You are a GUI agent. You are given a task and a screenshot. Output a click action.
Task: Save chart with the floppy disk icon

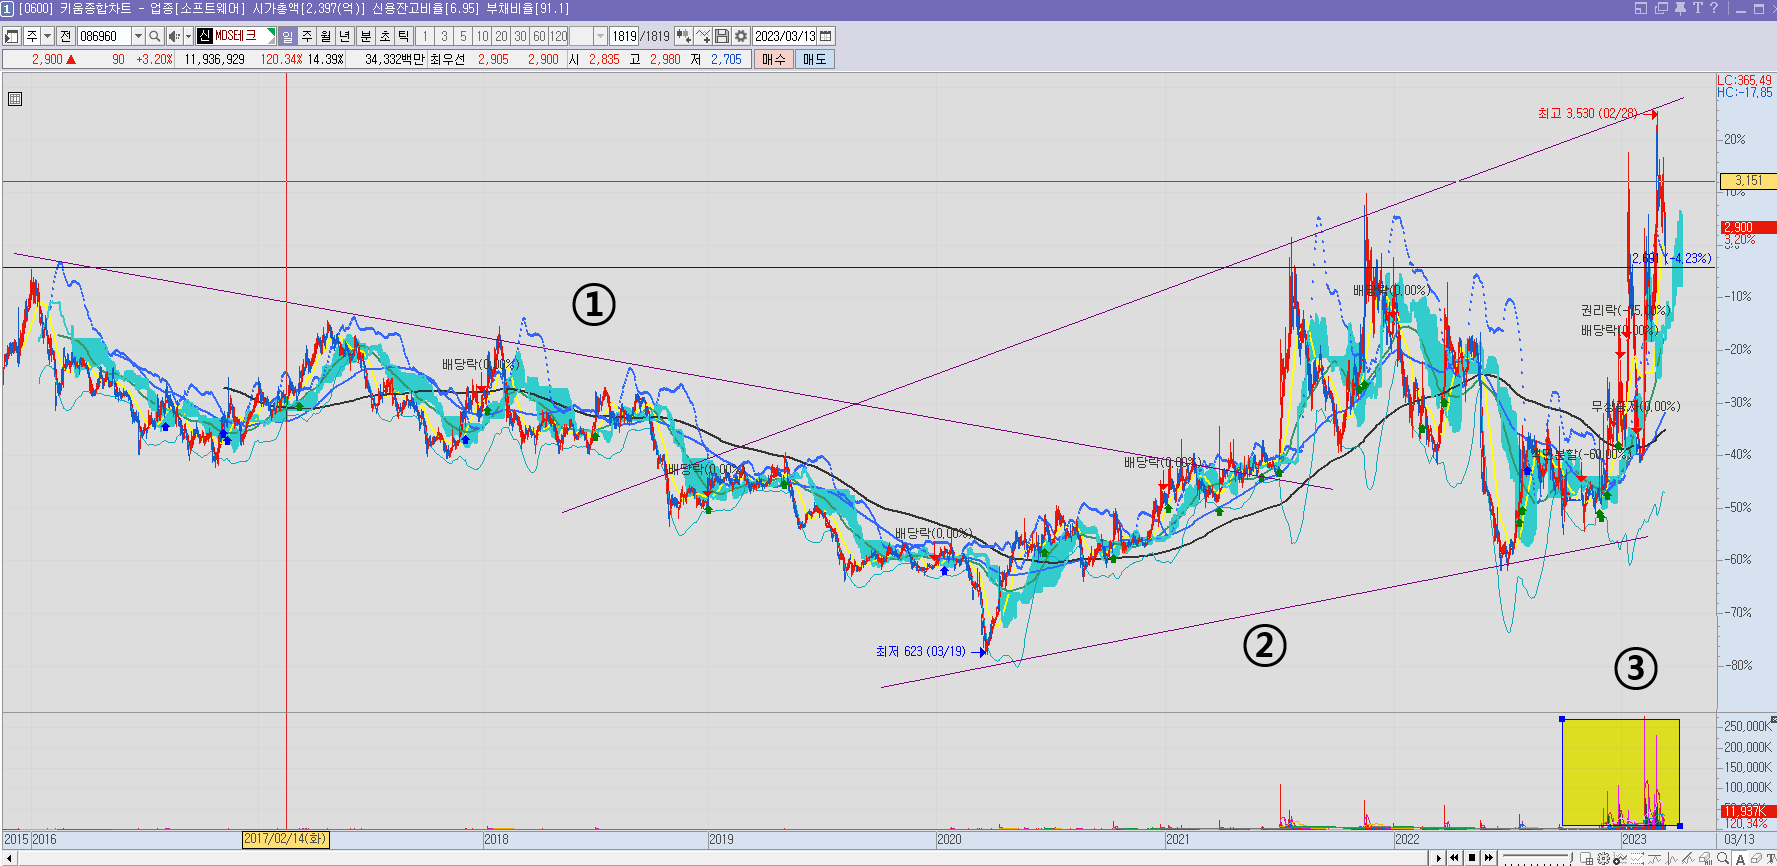pos(722,36)
